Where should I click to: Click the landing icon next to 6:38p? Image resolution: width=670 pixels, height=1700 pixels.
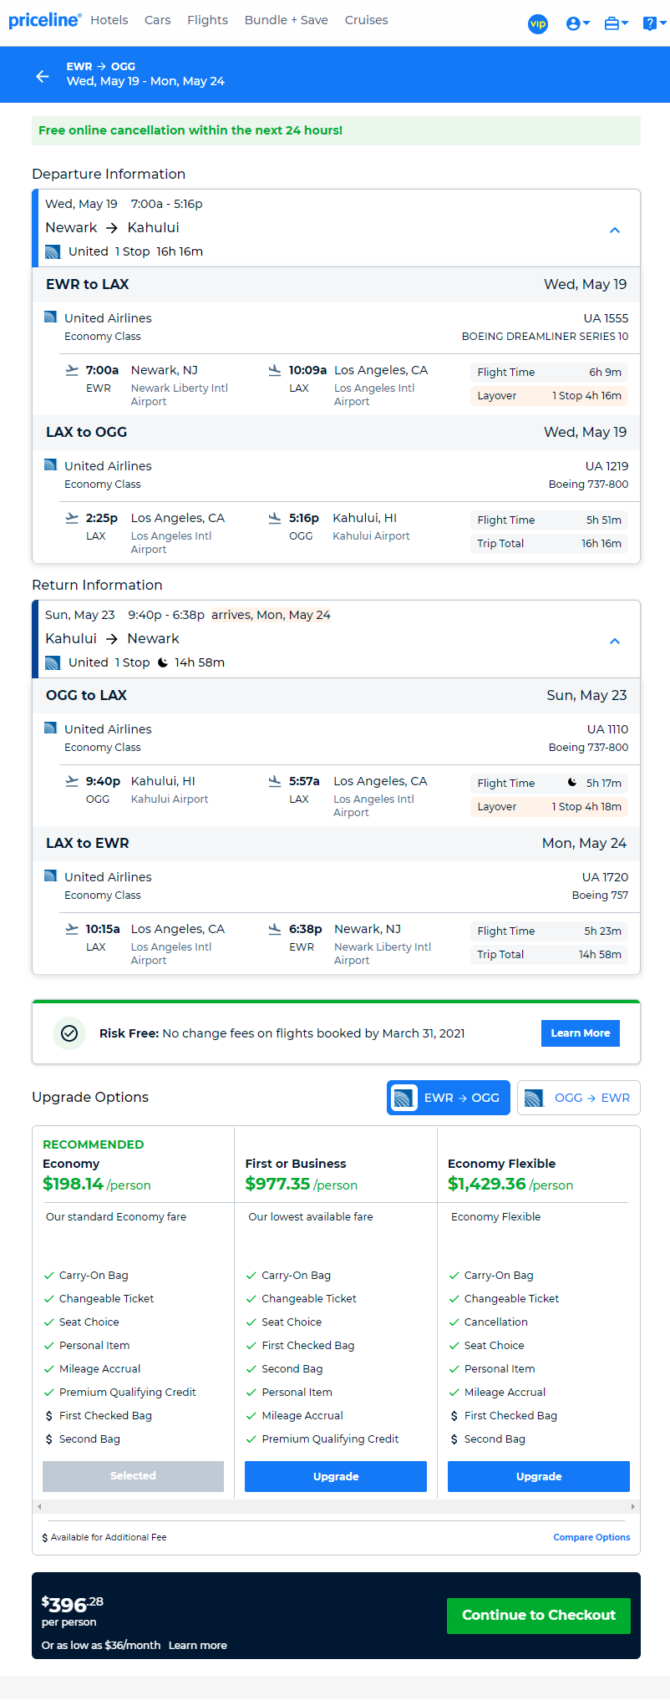pyautogui.click(x=275, y=929)
